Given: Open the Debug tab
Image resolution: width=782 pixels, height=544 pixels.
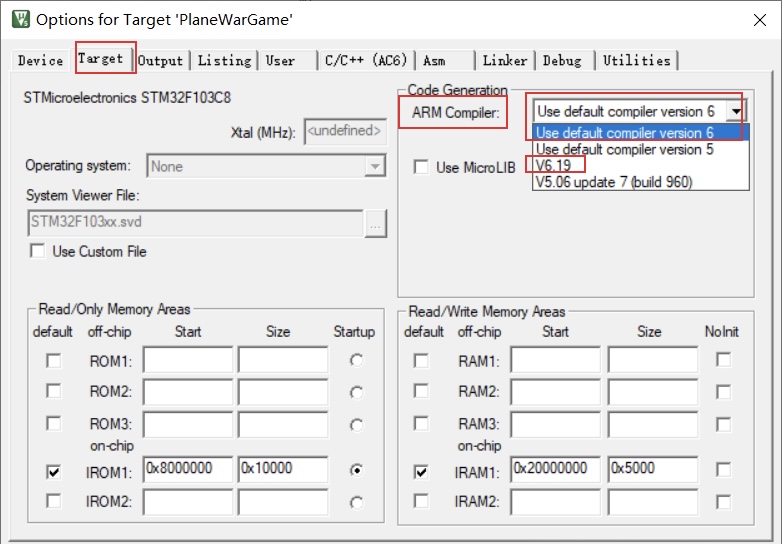Looking at the screenshot, I should 562,61.
